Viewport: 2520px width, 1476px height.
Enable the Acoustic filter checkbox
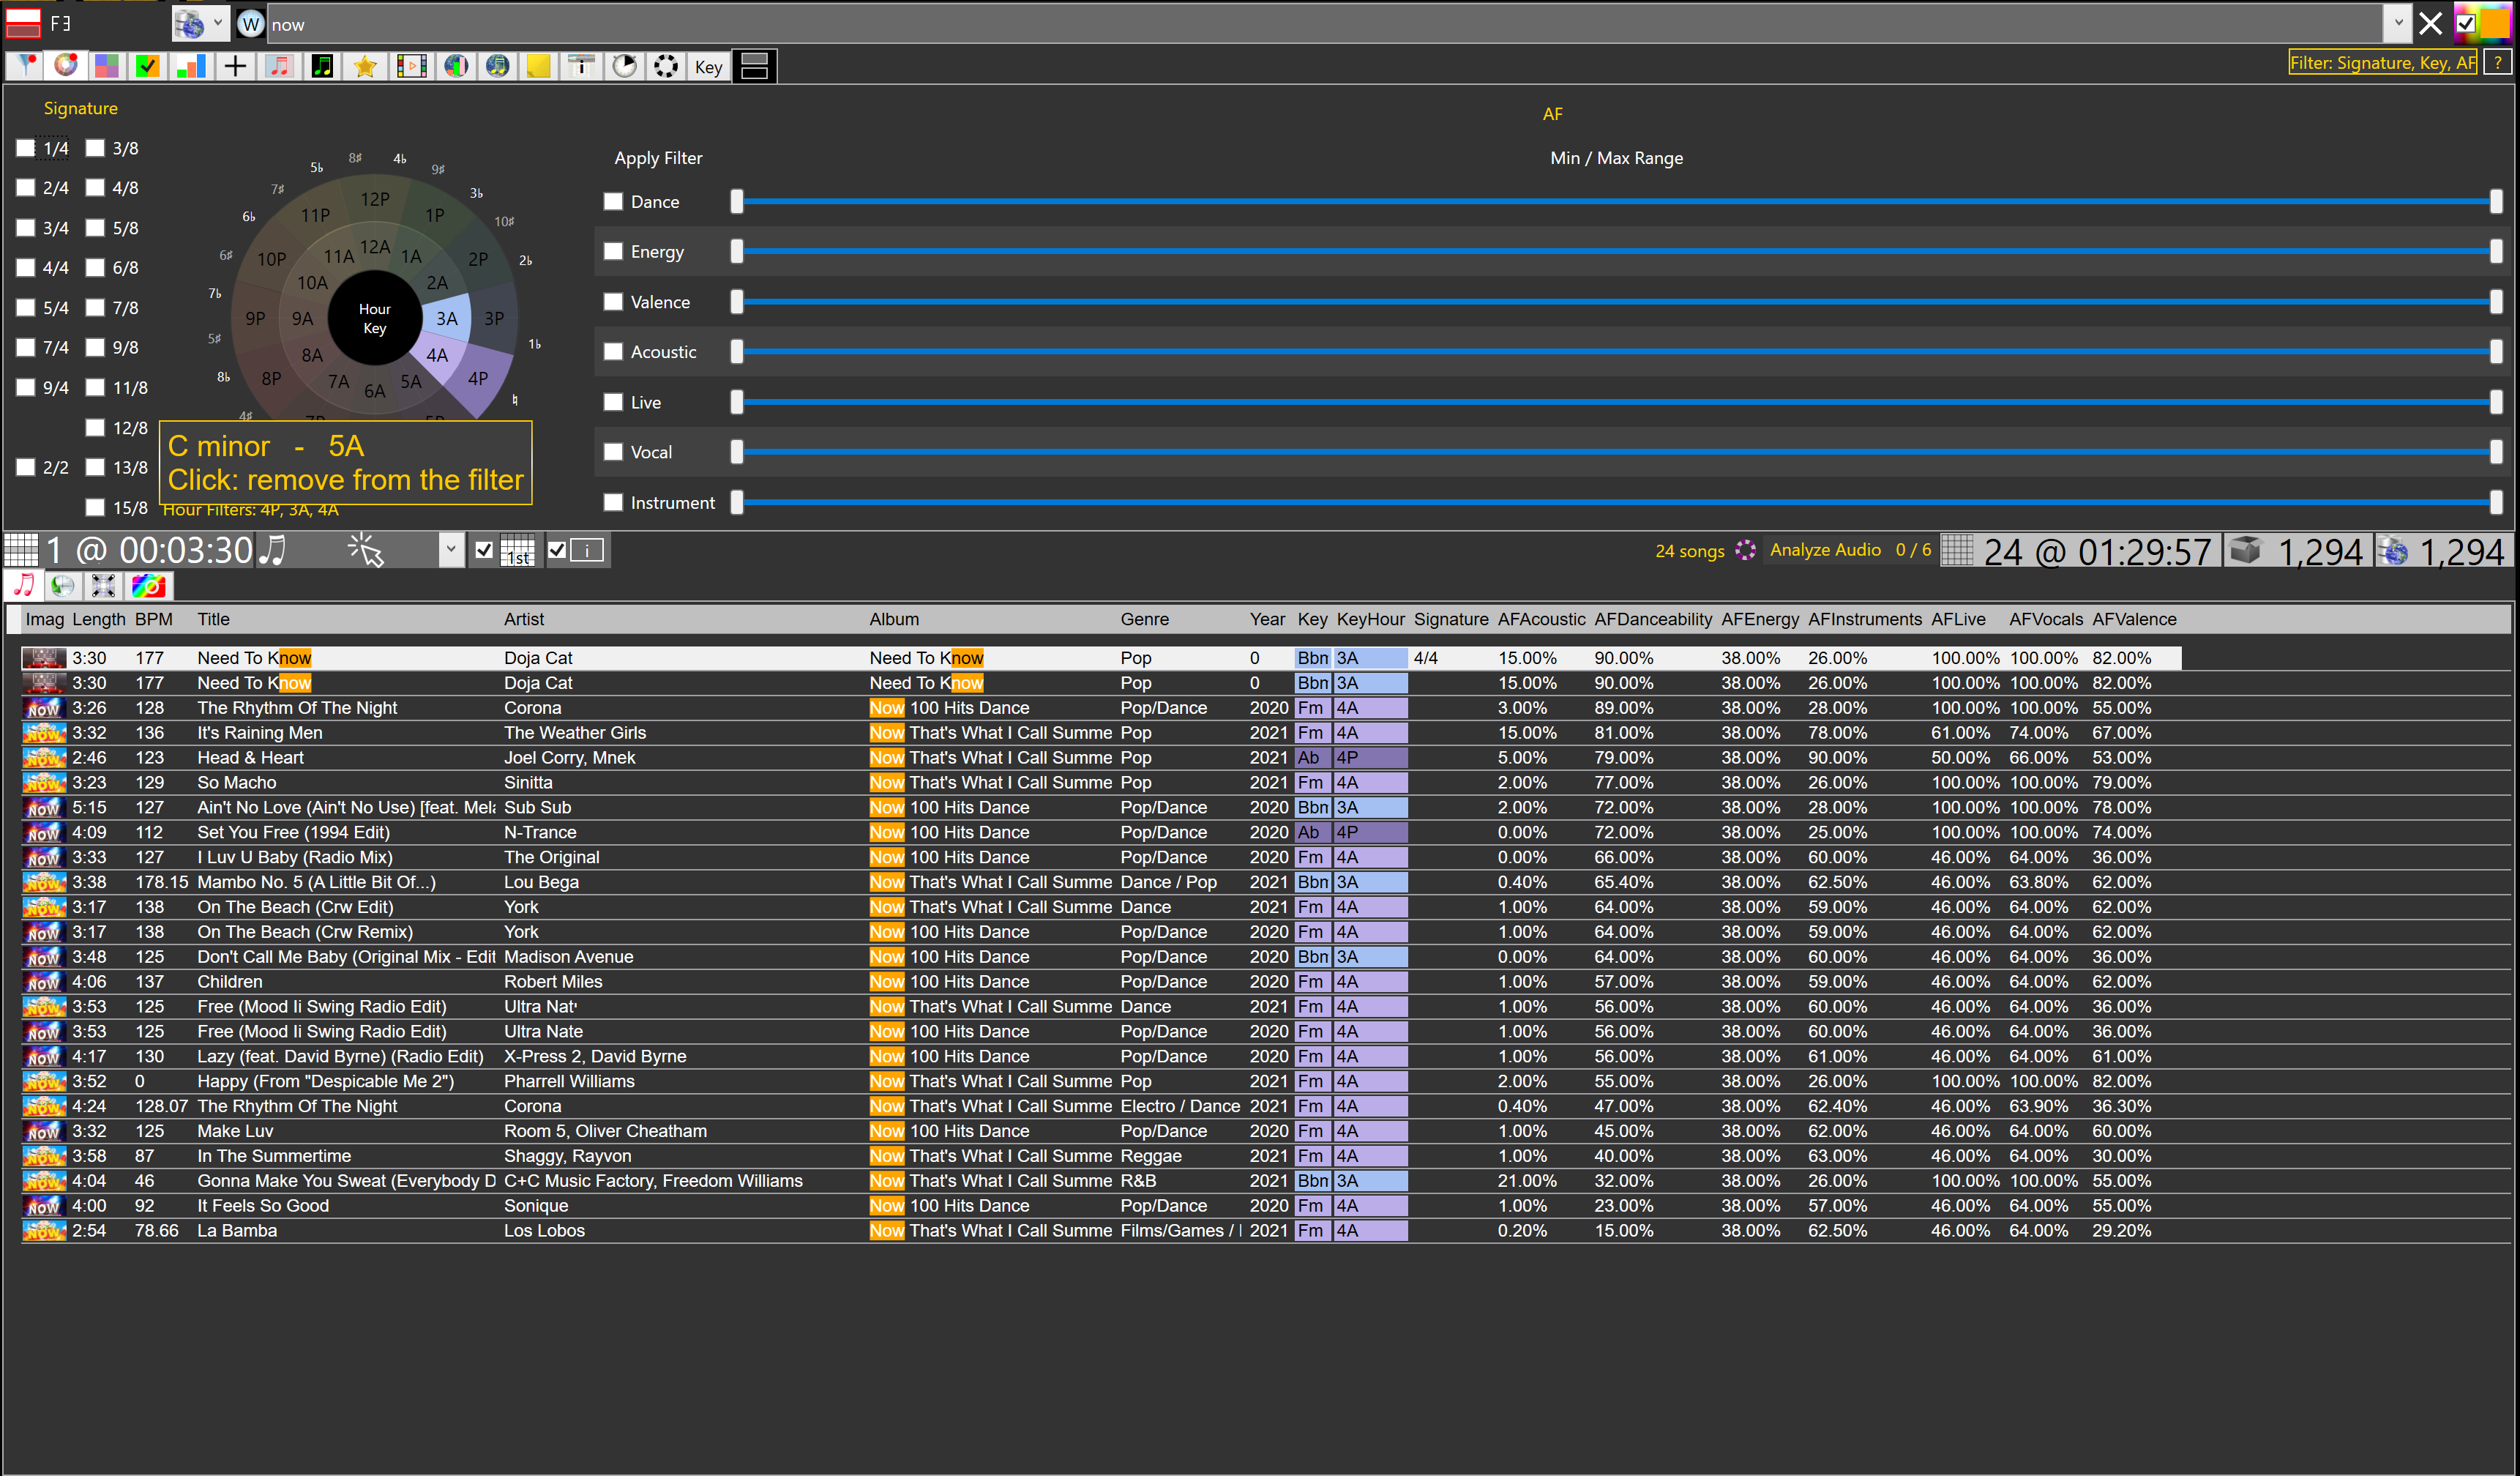point(613,351)
